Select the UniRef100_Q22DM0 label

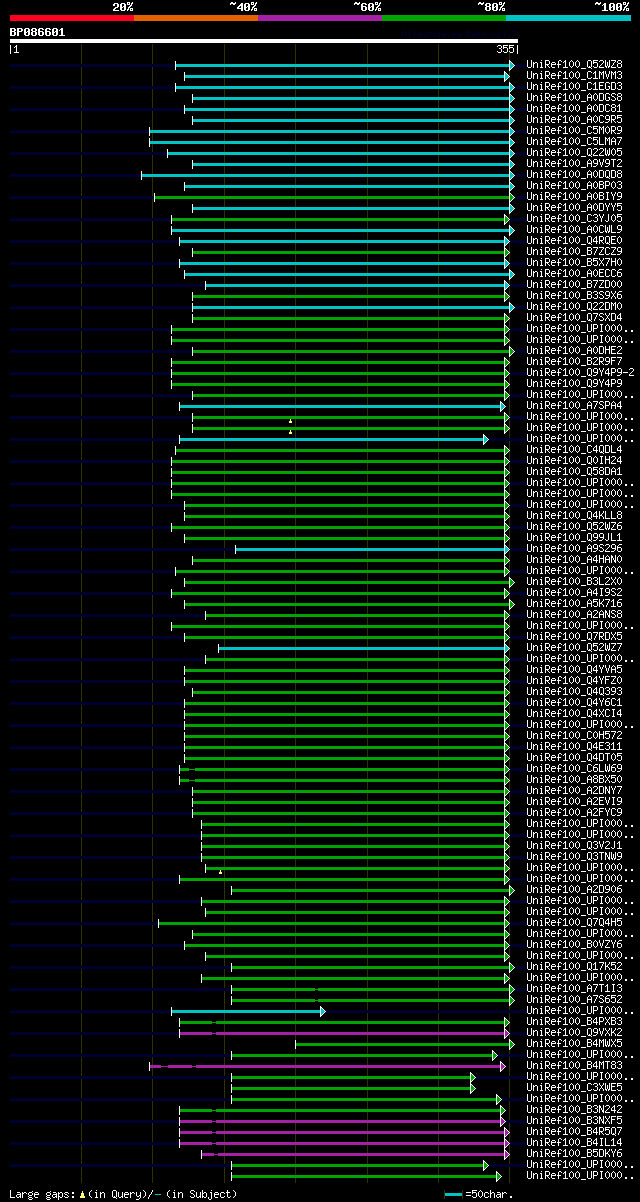point(574,306)
